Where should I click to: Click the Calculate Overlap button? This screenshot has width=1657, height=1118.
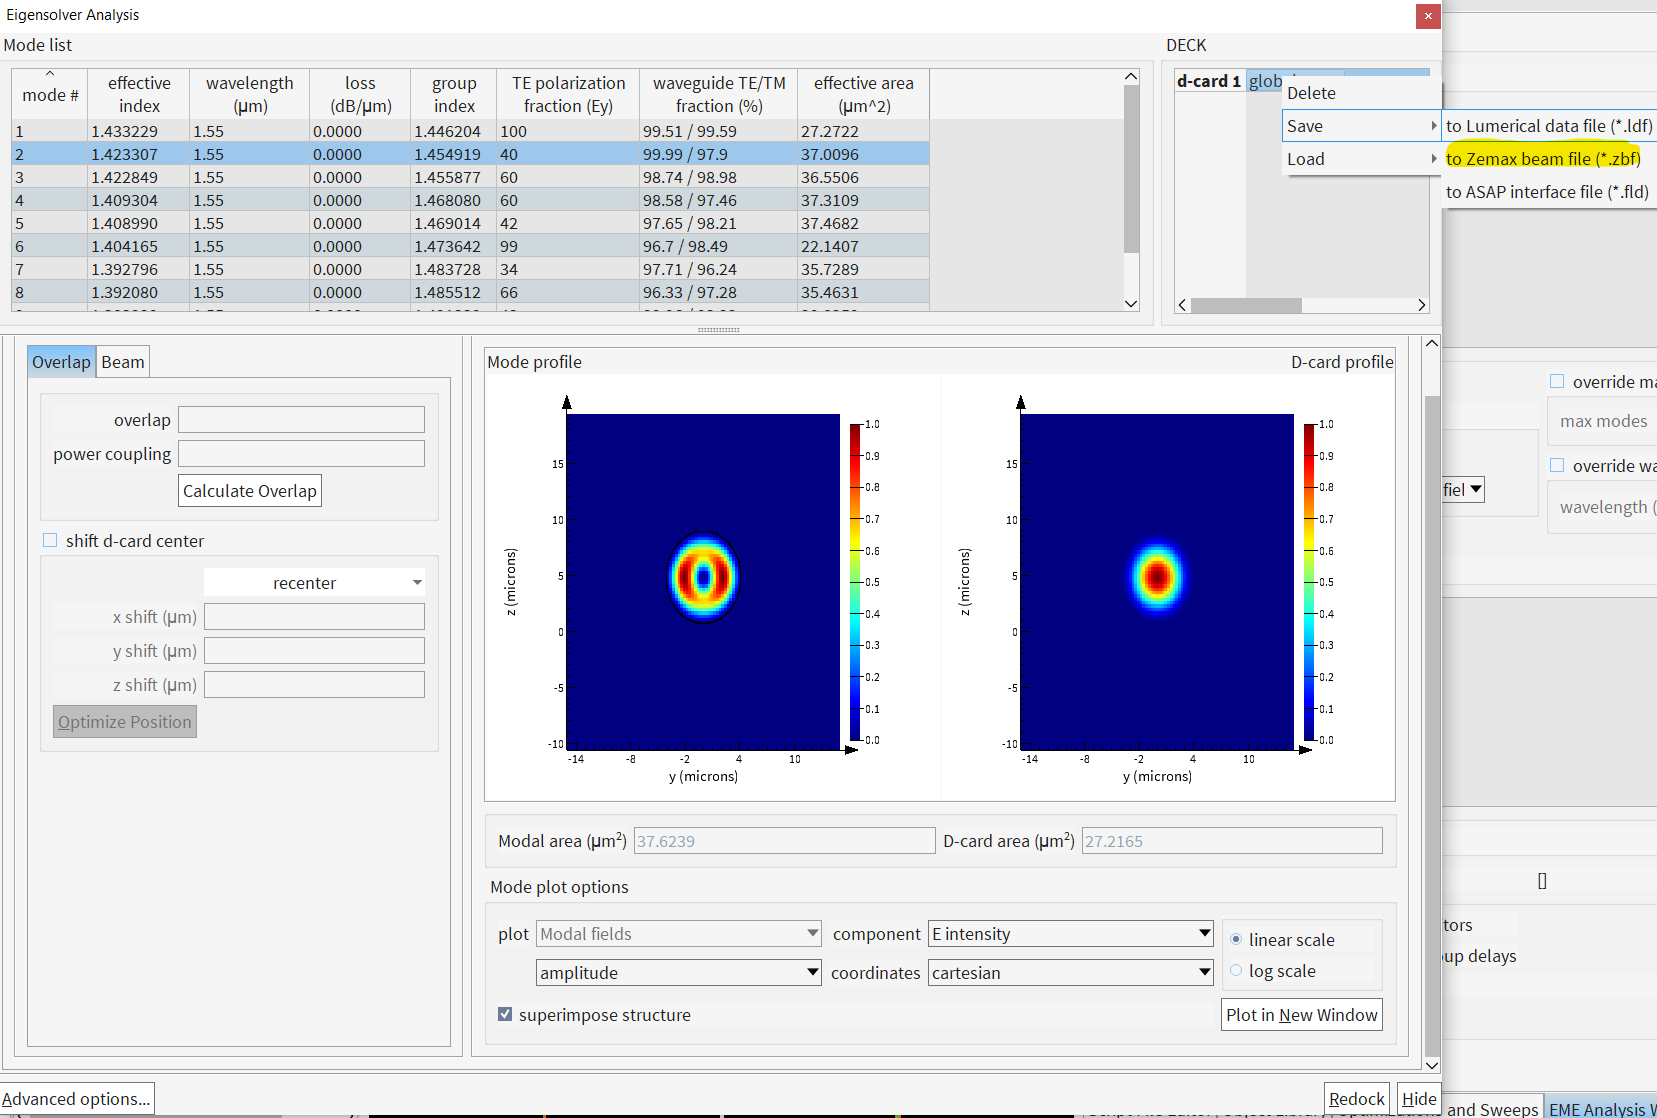tap(249, 490)
